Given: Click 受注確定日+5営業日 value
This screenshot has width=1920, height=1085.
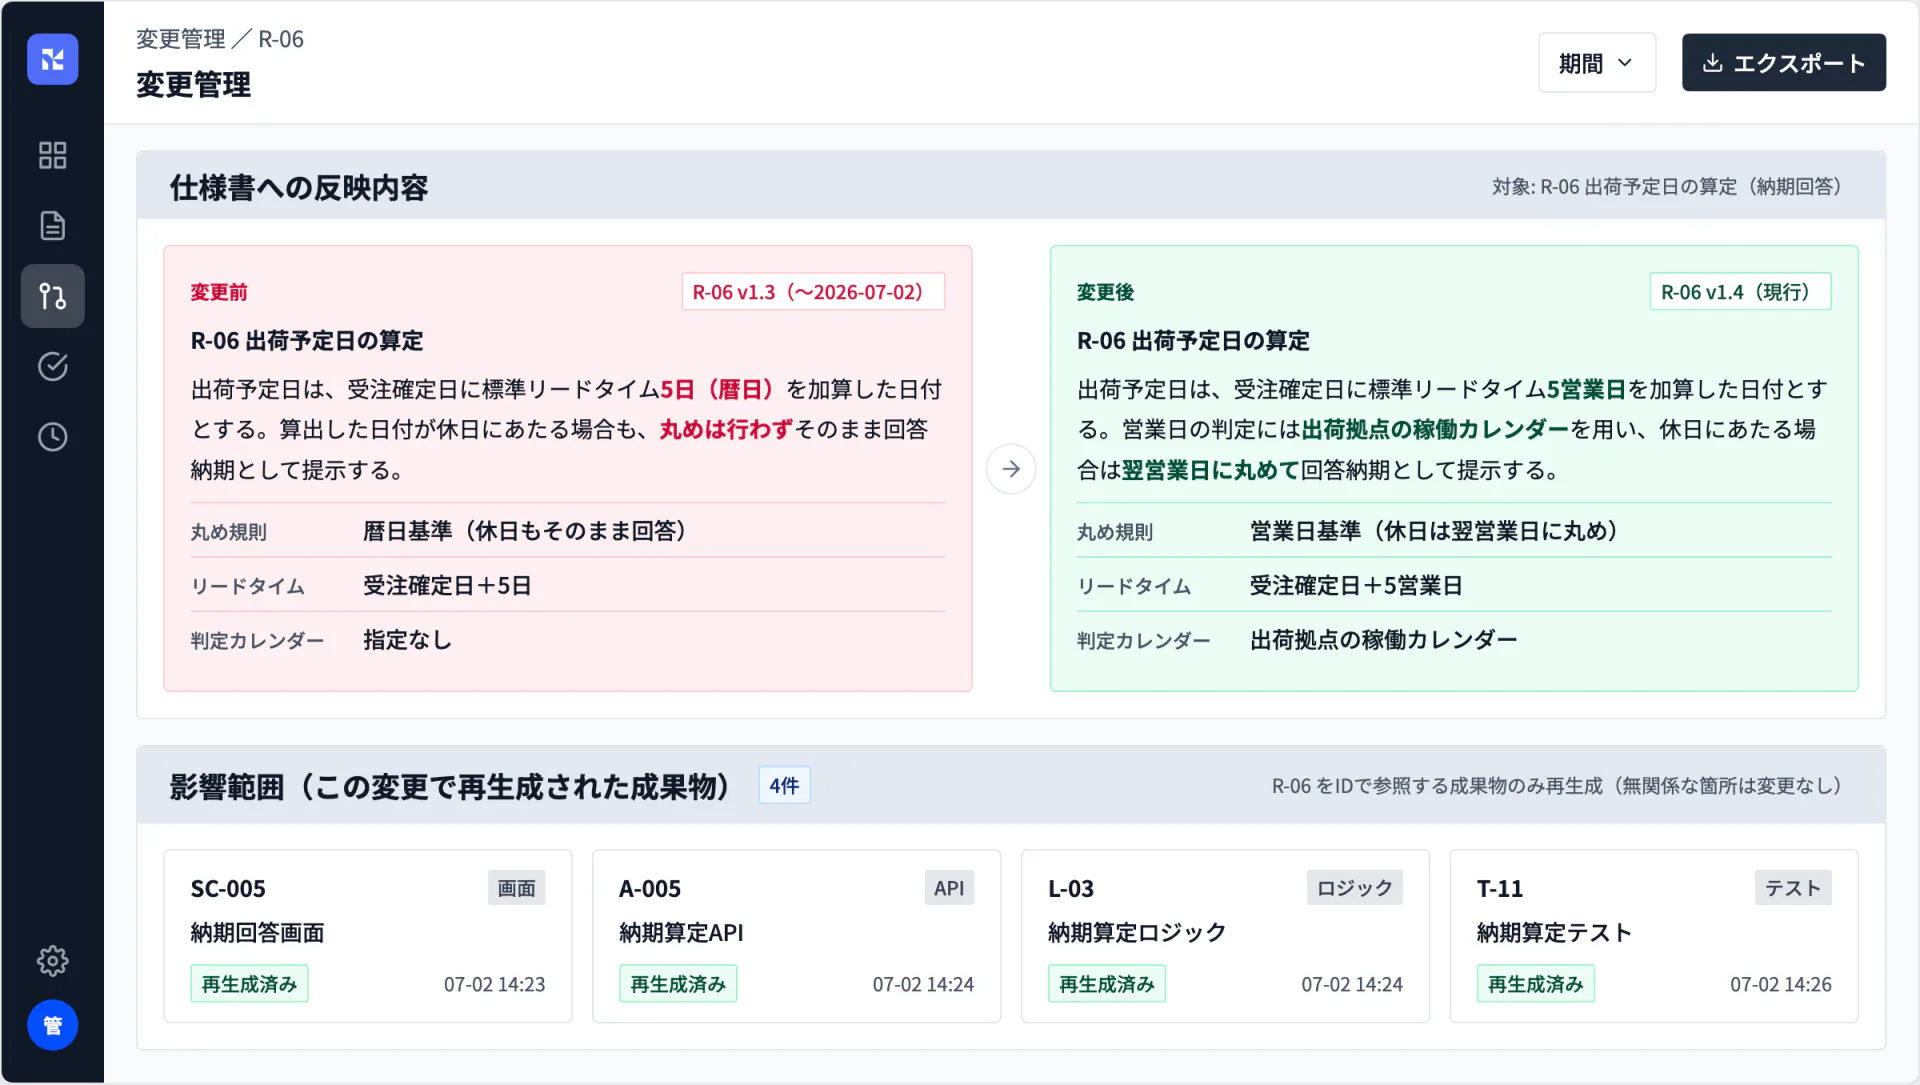Looking at the screenshot, I should pos(1356,586).
